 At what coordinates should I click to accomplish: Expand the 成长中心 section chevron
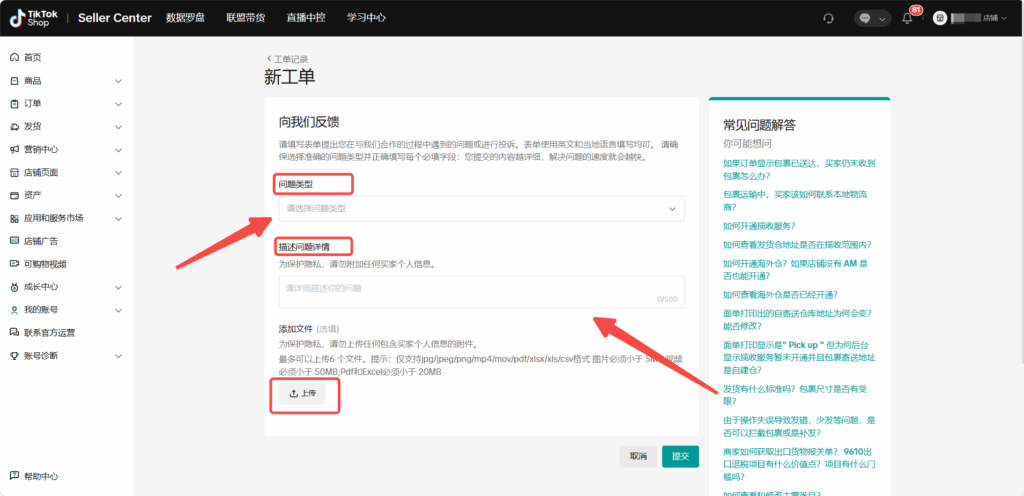118,287
